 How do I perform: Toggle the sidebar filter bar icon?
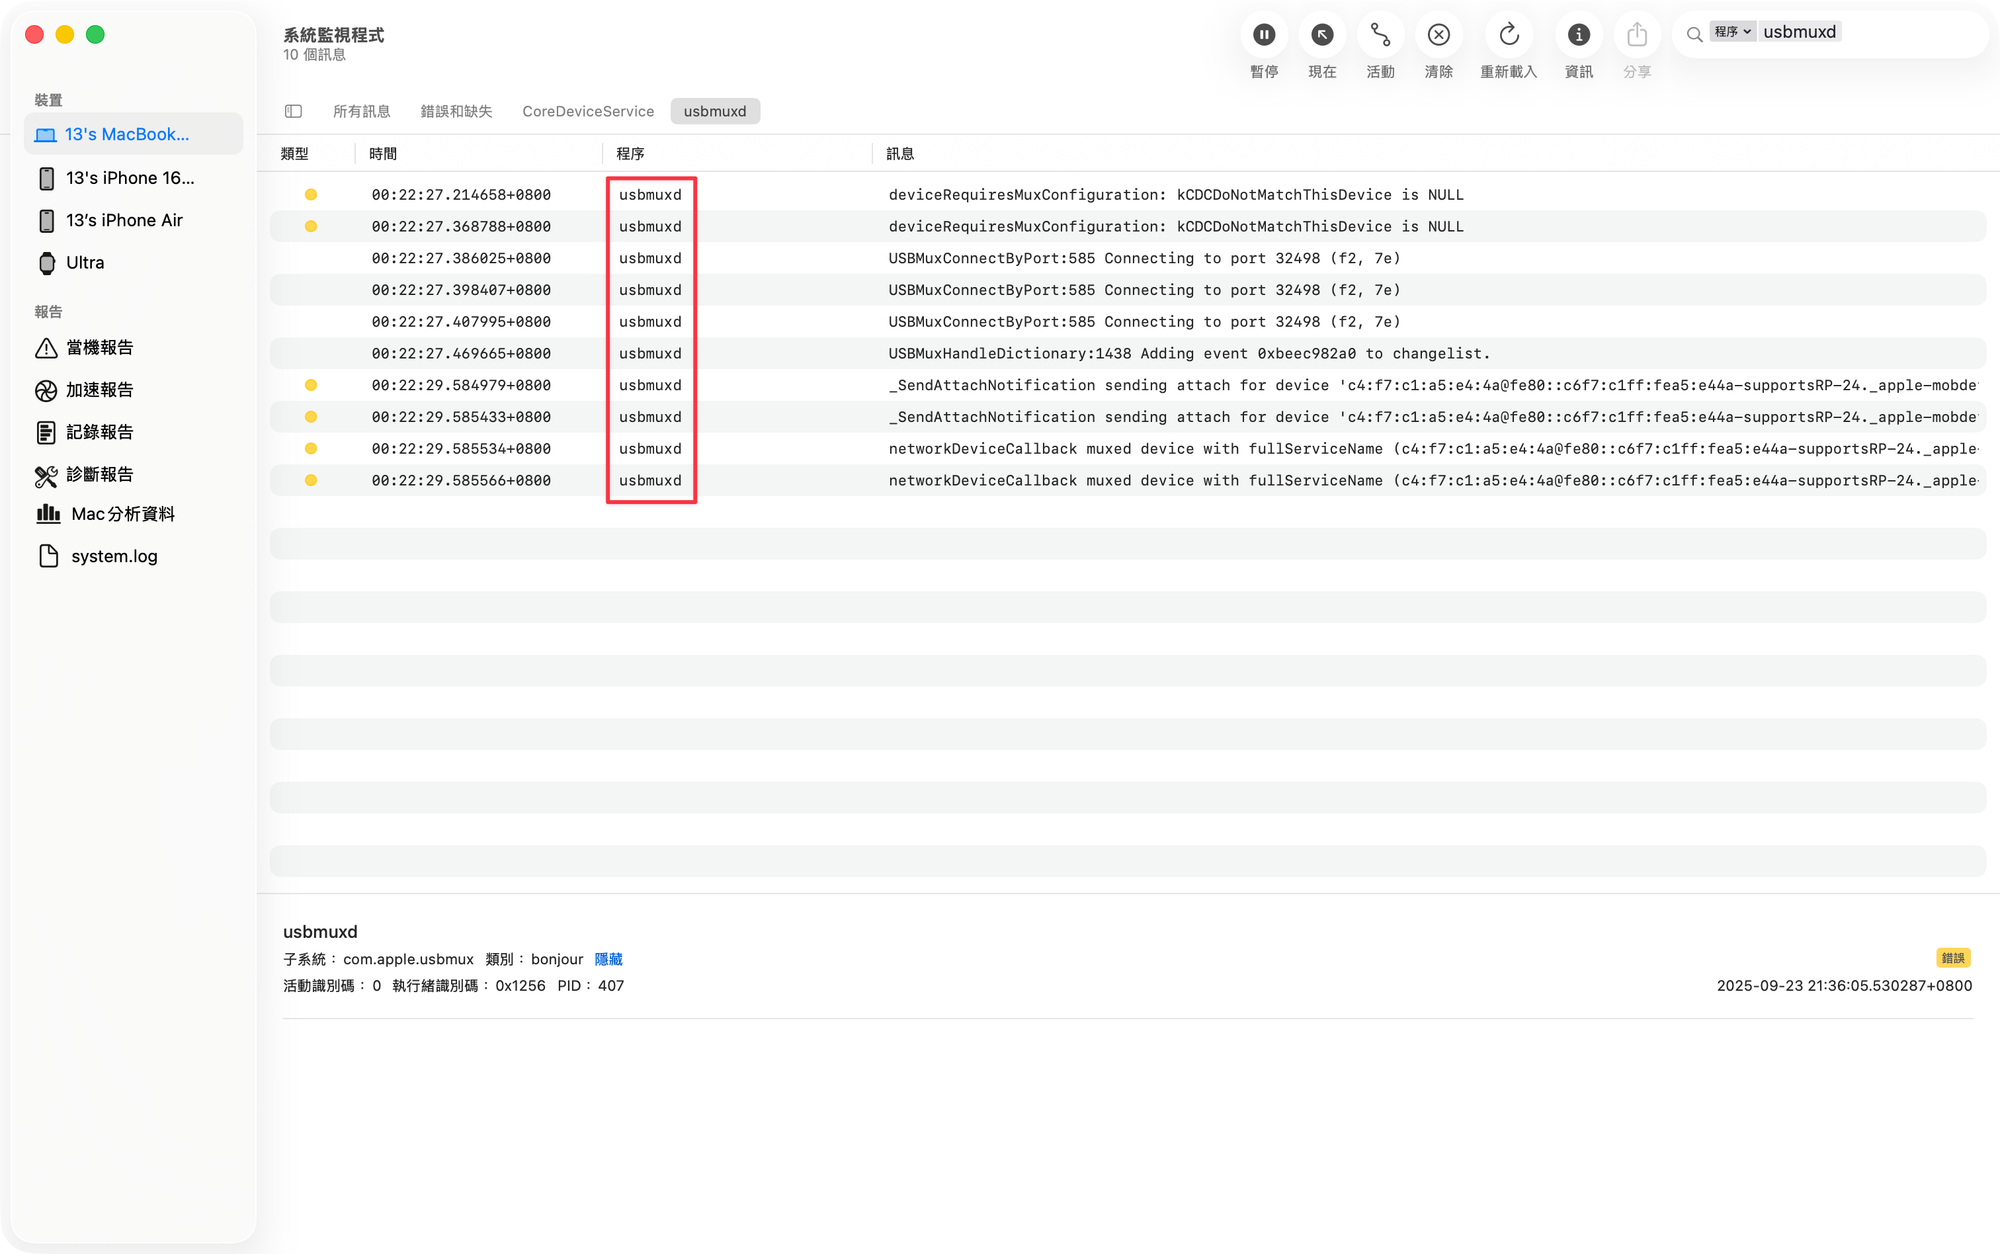(293, 111)
